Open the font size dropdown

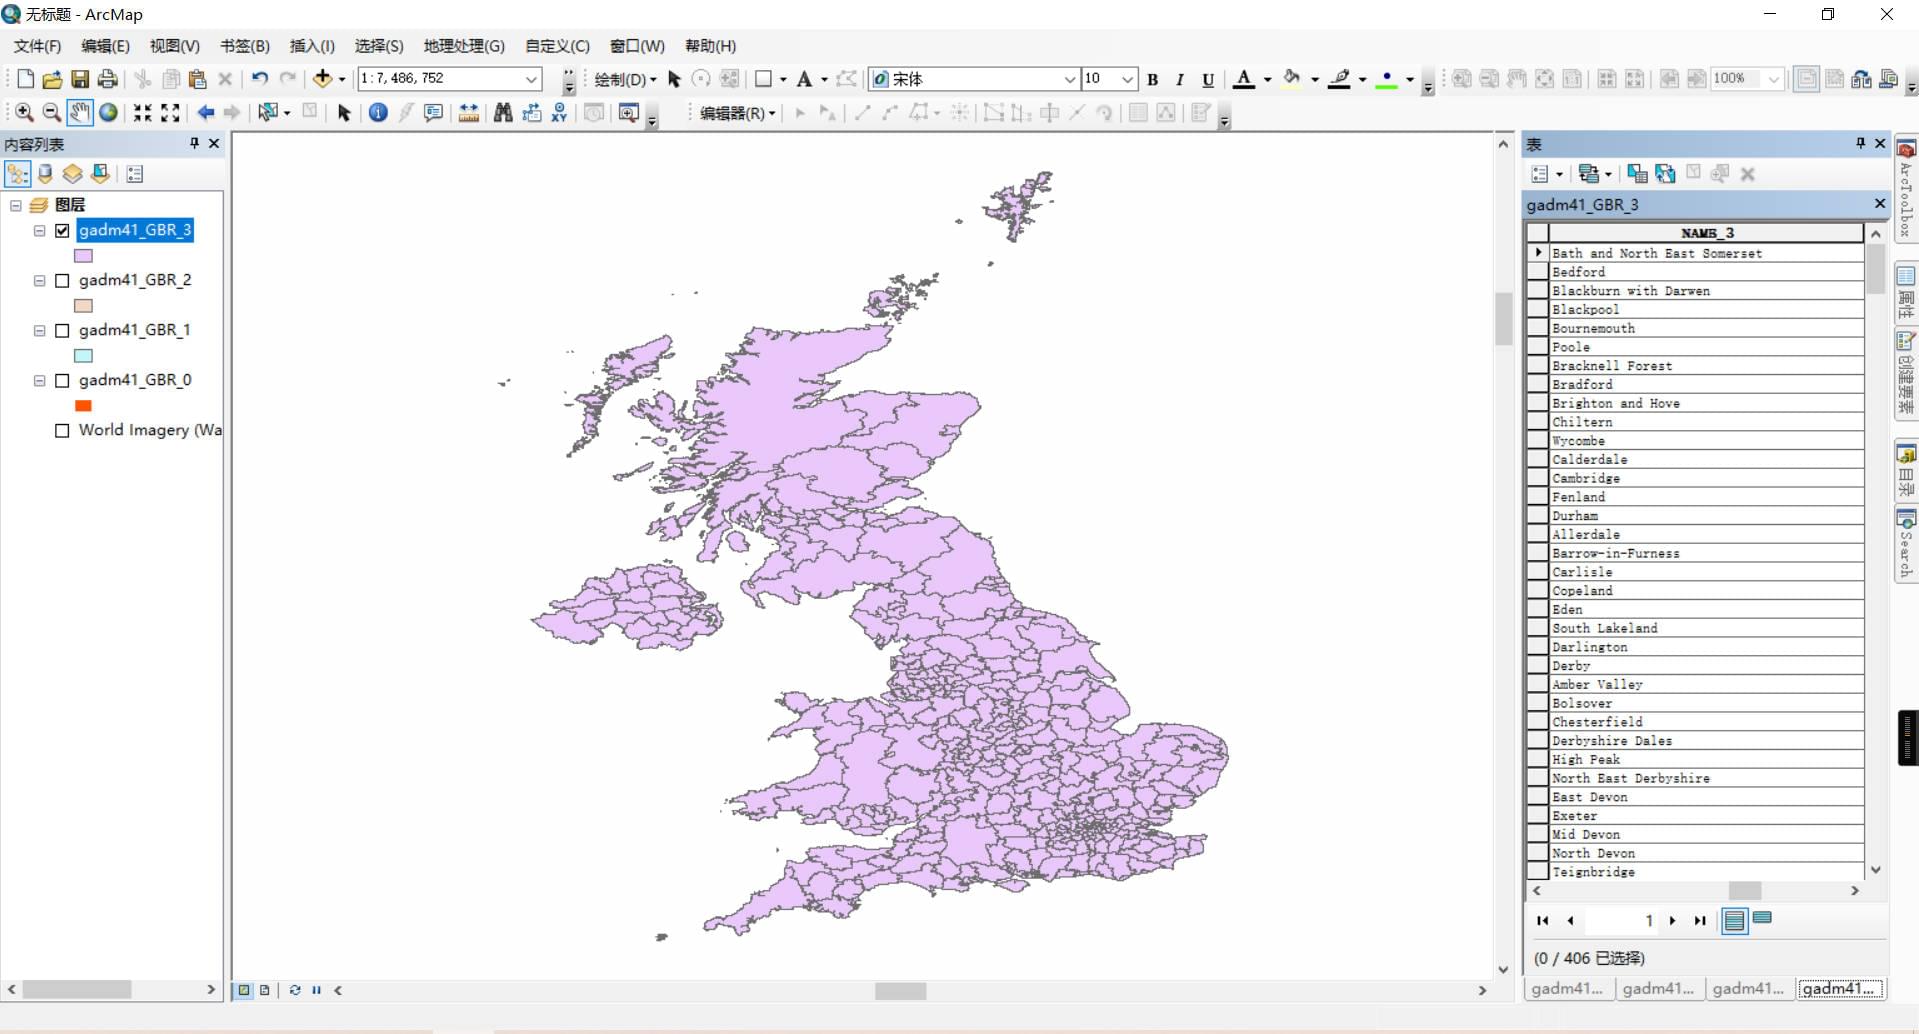[1128, 79]
